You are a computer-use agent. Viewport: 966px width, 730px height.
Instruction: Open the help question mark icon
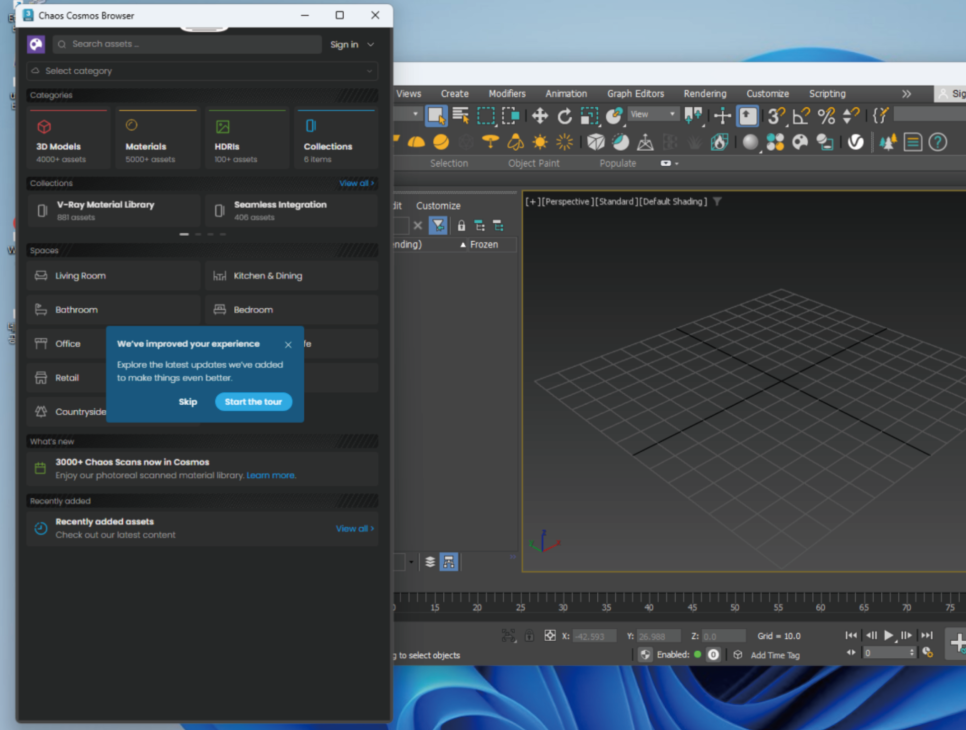[x=938, y=142]
